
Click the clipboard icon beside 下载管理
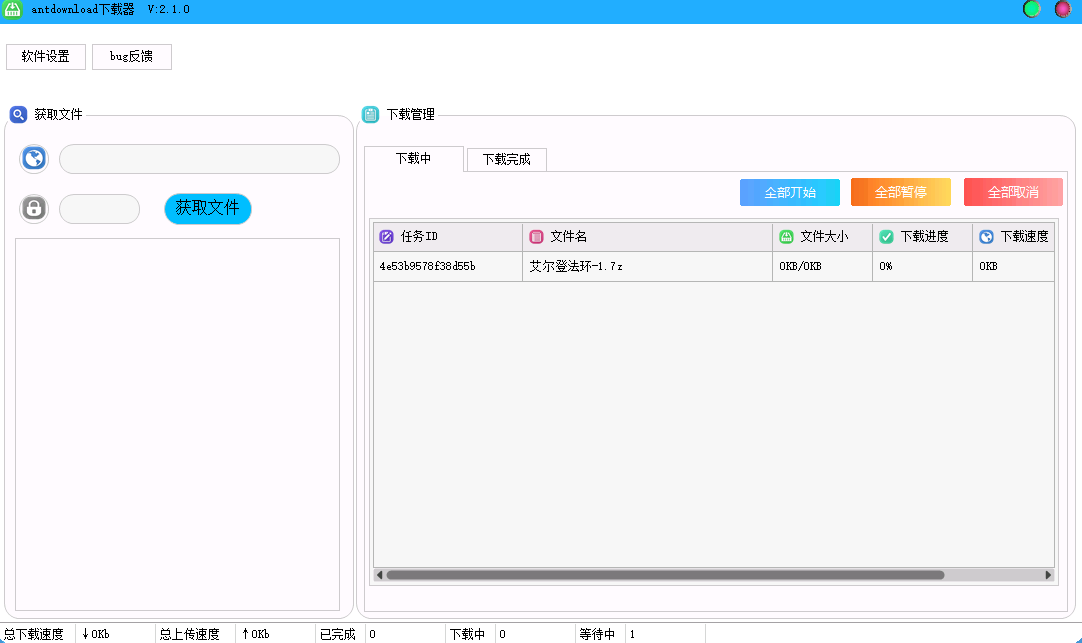371,115
